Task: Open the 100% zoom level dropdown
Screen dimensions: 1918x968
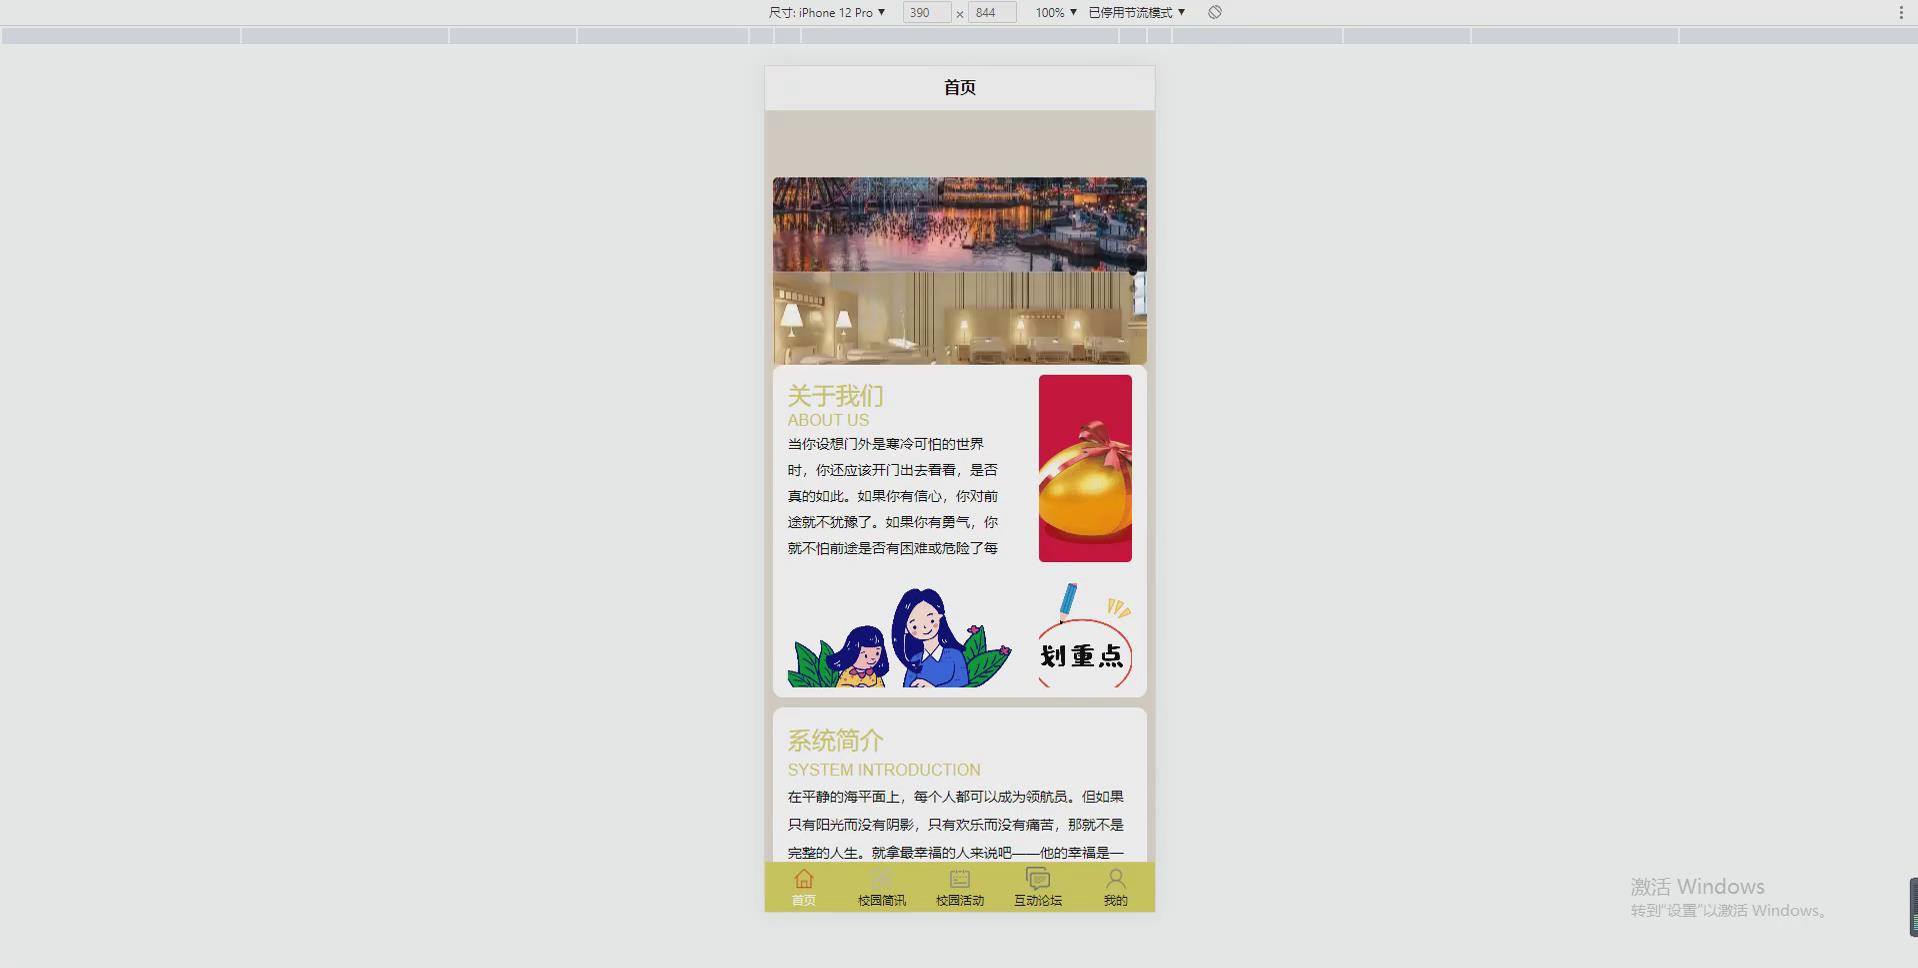Action: coord(1055,12)
